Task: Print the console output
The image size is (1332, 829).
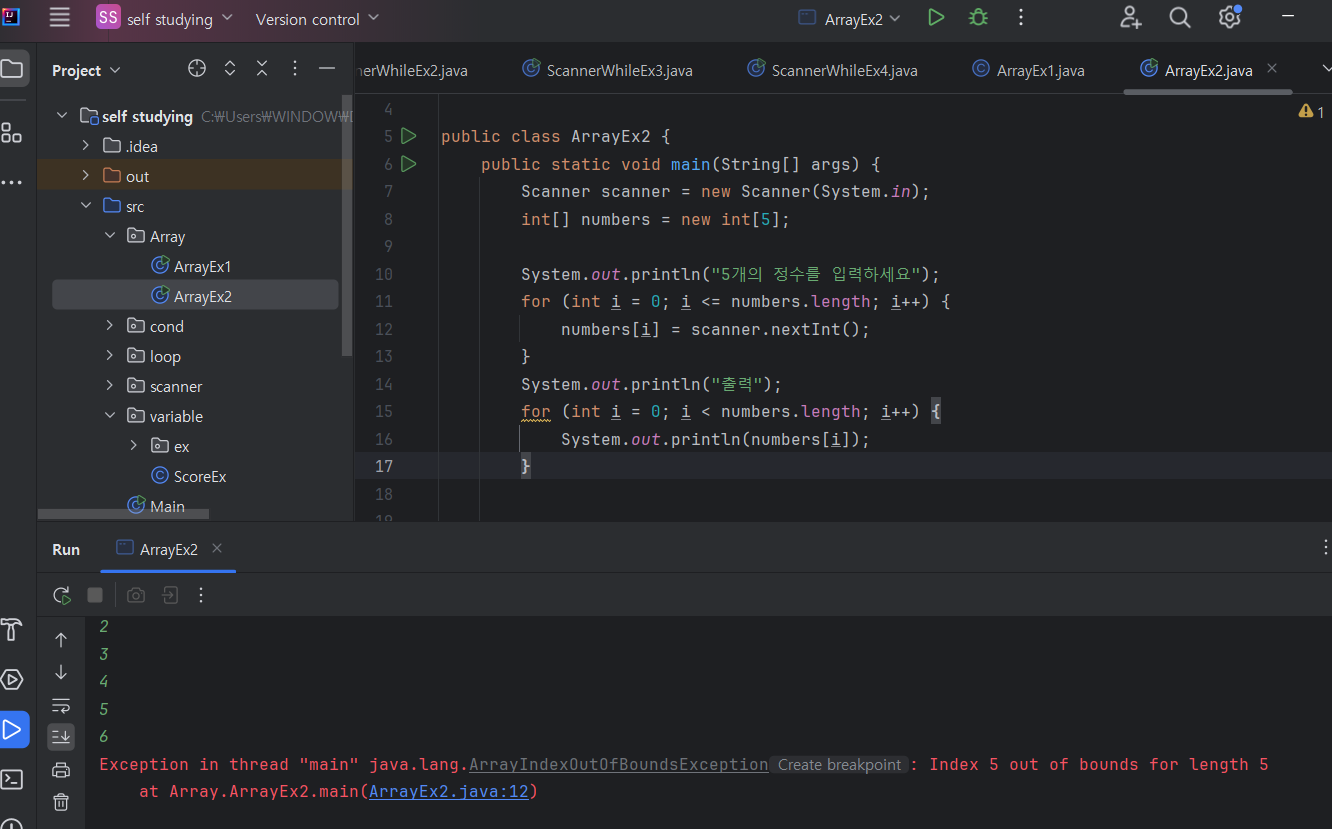Action: pos(61,769)
